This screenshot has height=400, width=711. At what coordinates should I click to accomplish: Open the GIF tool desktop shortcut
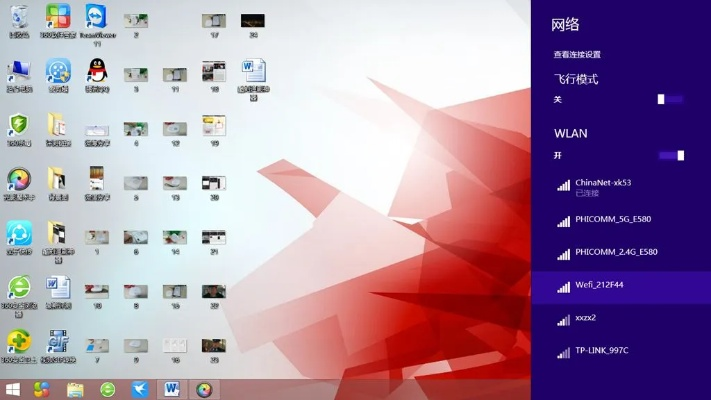(x=58, y=342)
